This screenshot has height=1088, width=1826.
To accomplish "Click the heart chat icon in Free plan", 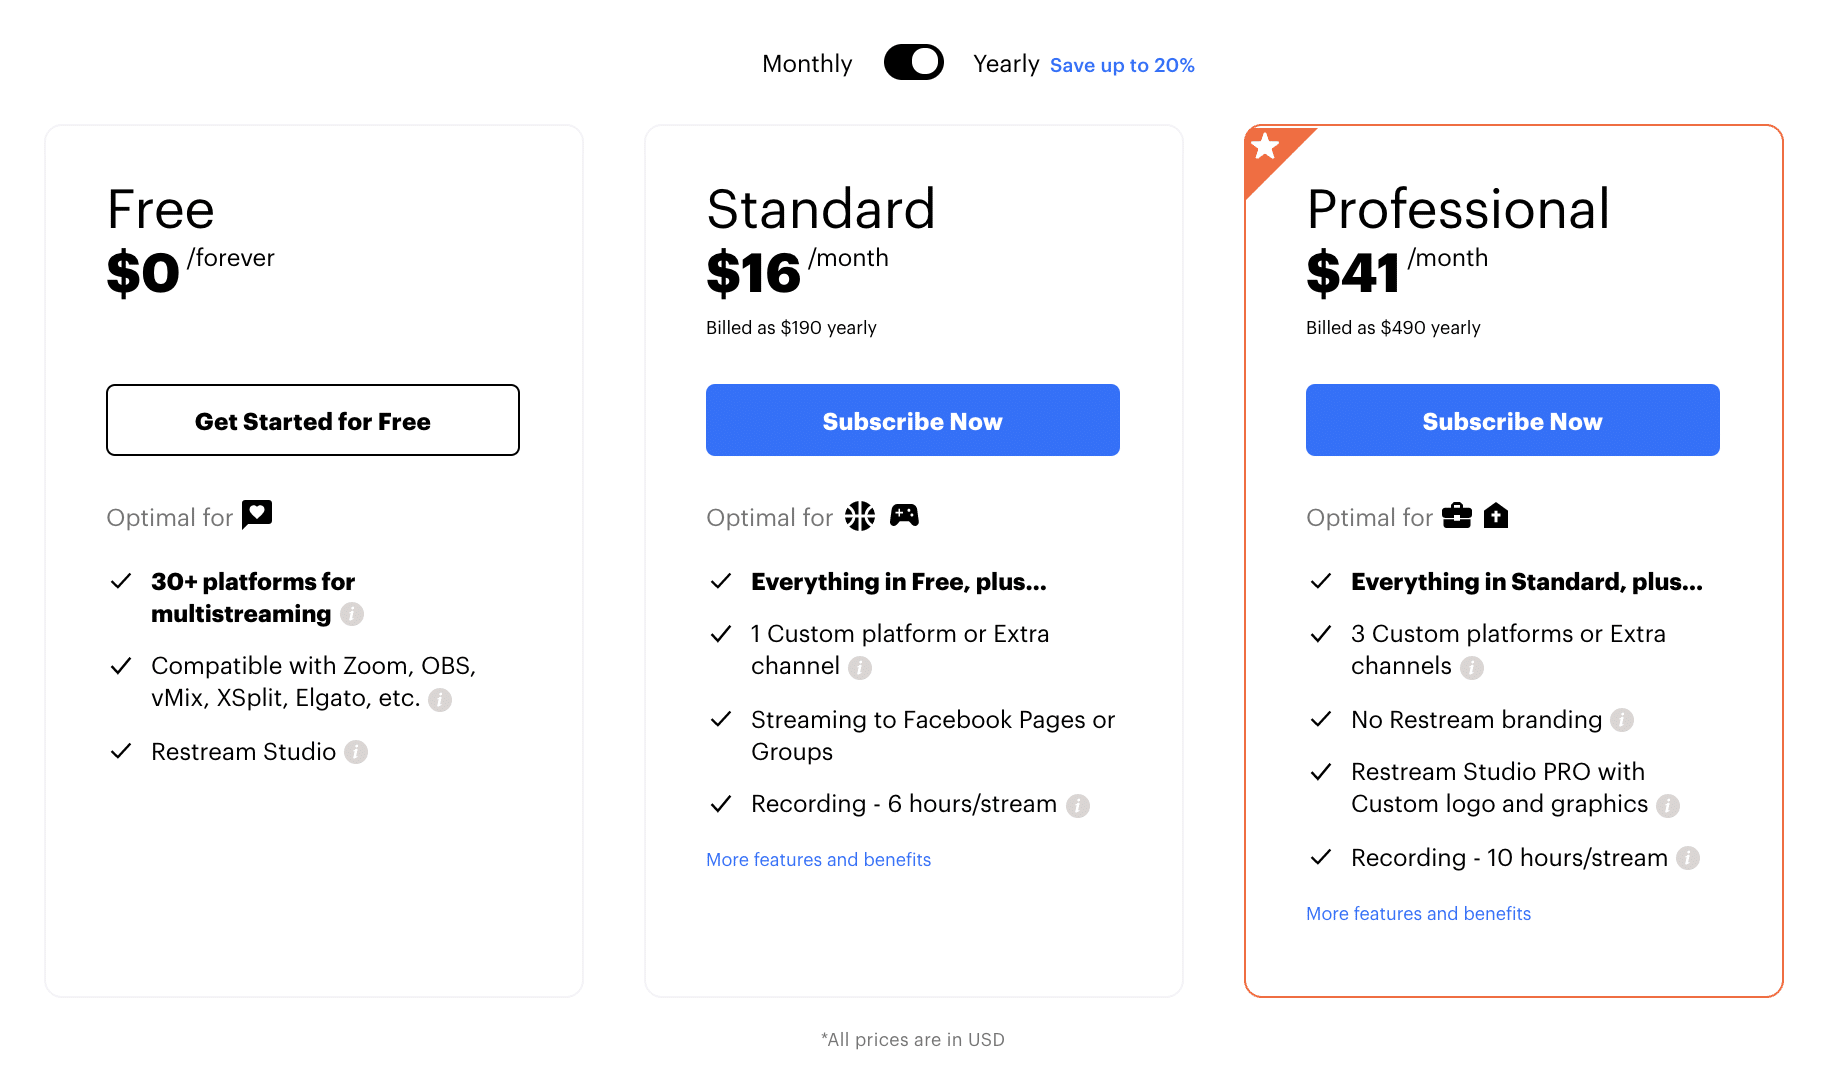I will (257, 514).
